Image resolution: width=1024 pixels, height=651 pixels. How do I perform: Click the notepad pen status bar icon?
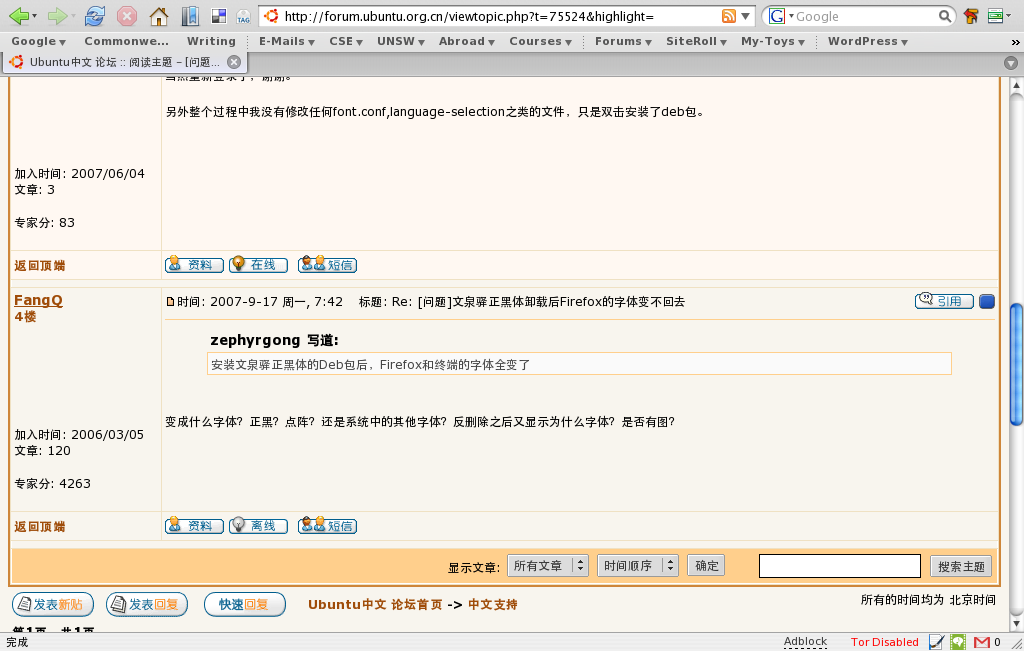coord(936,642)
